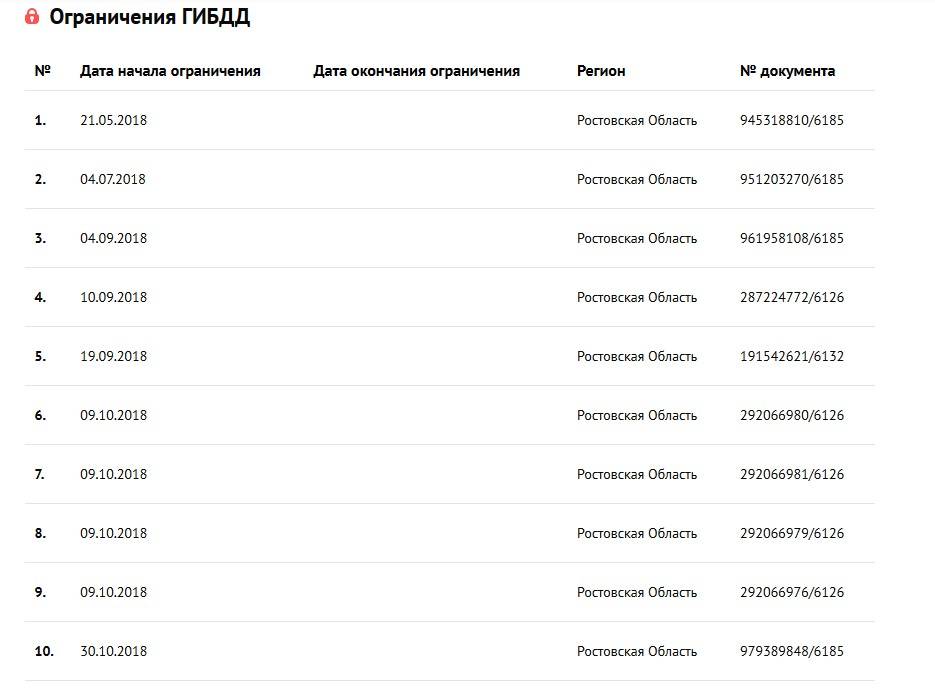Select document number 951203270/6185

[x=791, y=179]
